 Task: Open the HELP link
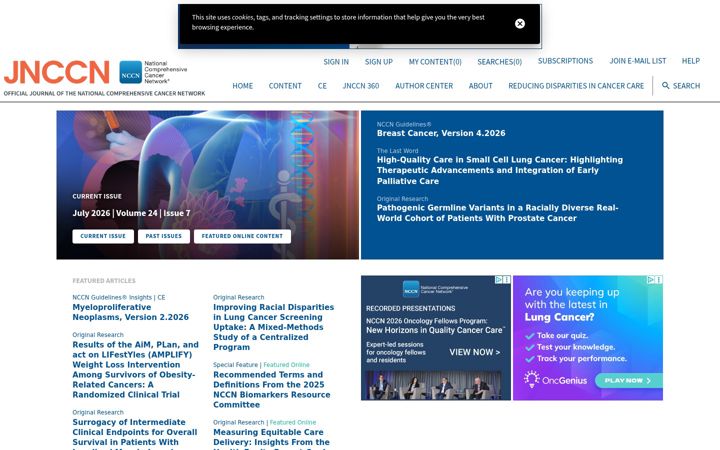(690, 61)
